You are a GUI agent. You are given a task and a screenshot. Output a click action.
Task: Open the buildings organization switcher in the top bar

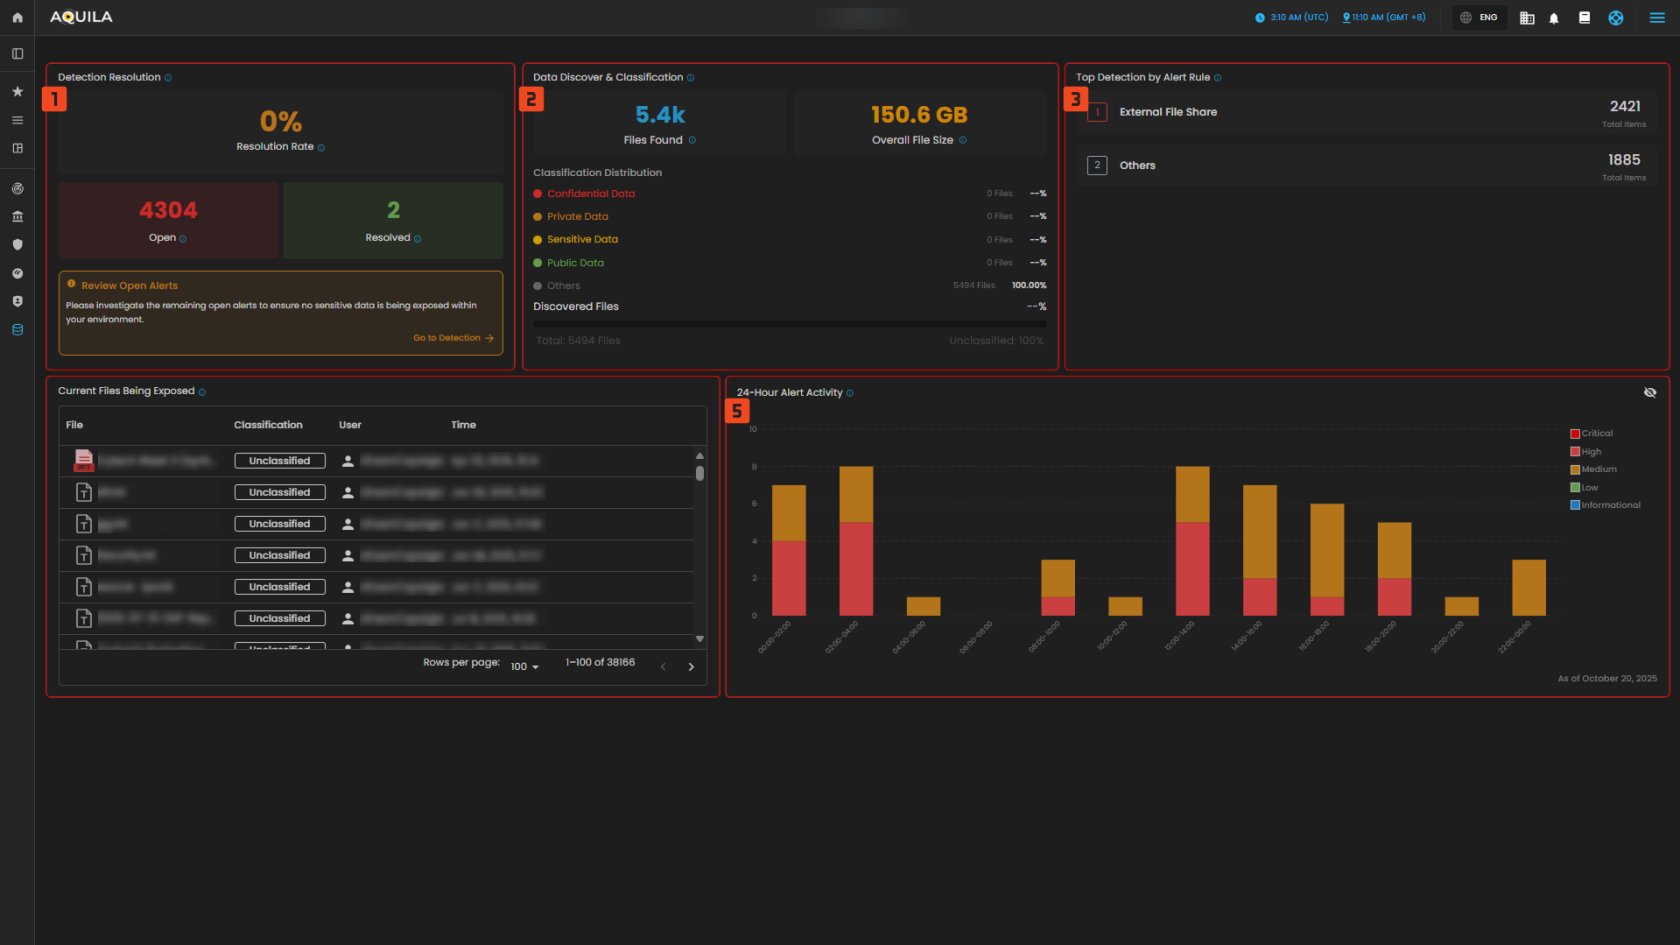pos(1526,17)
